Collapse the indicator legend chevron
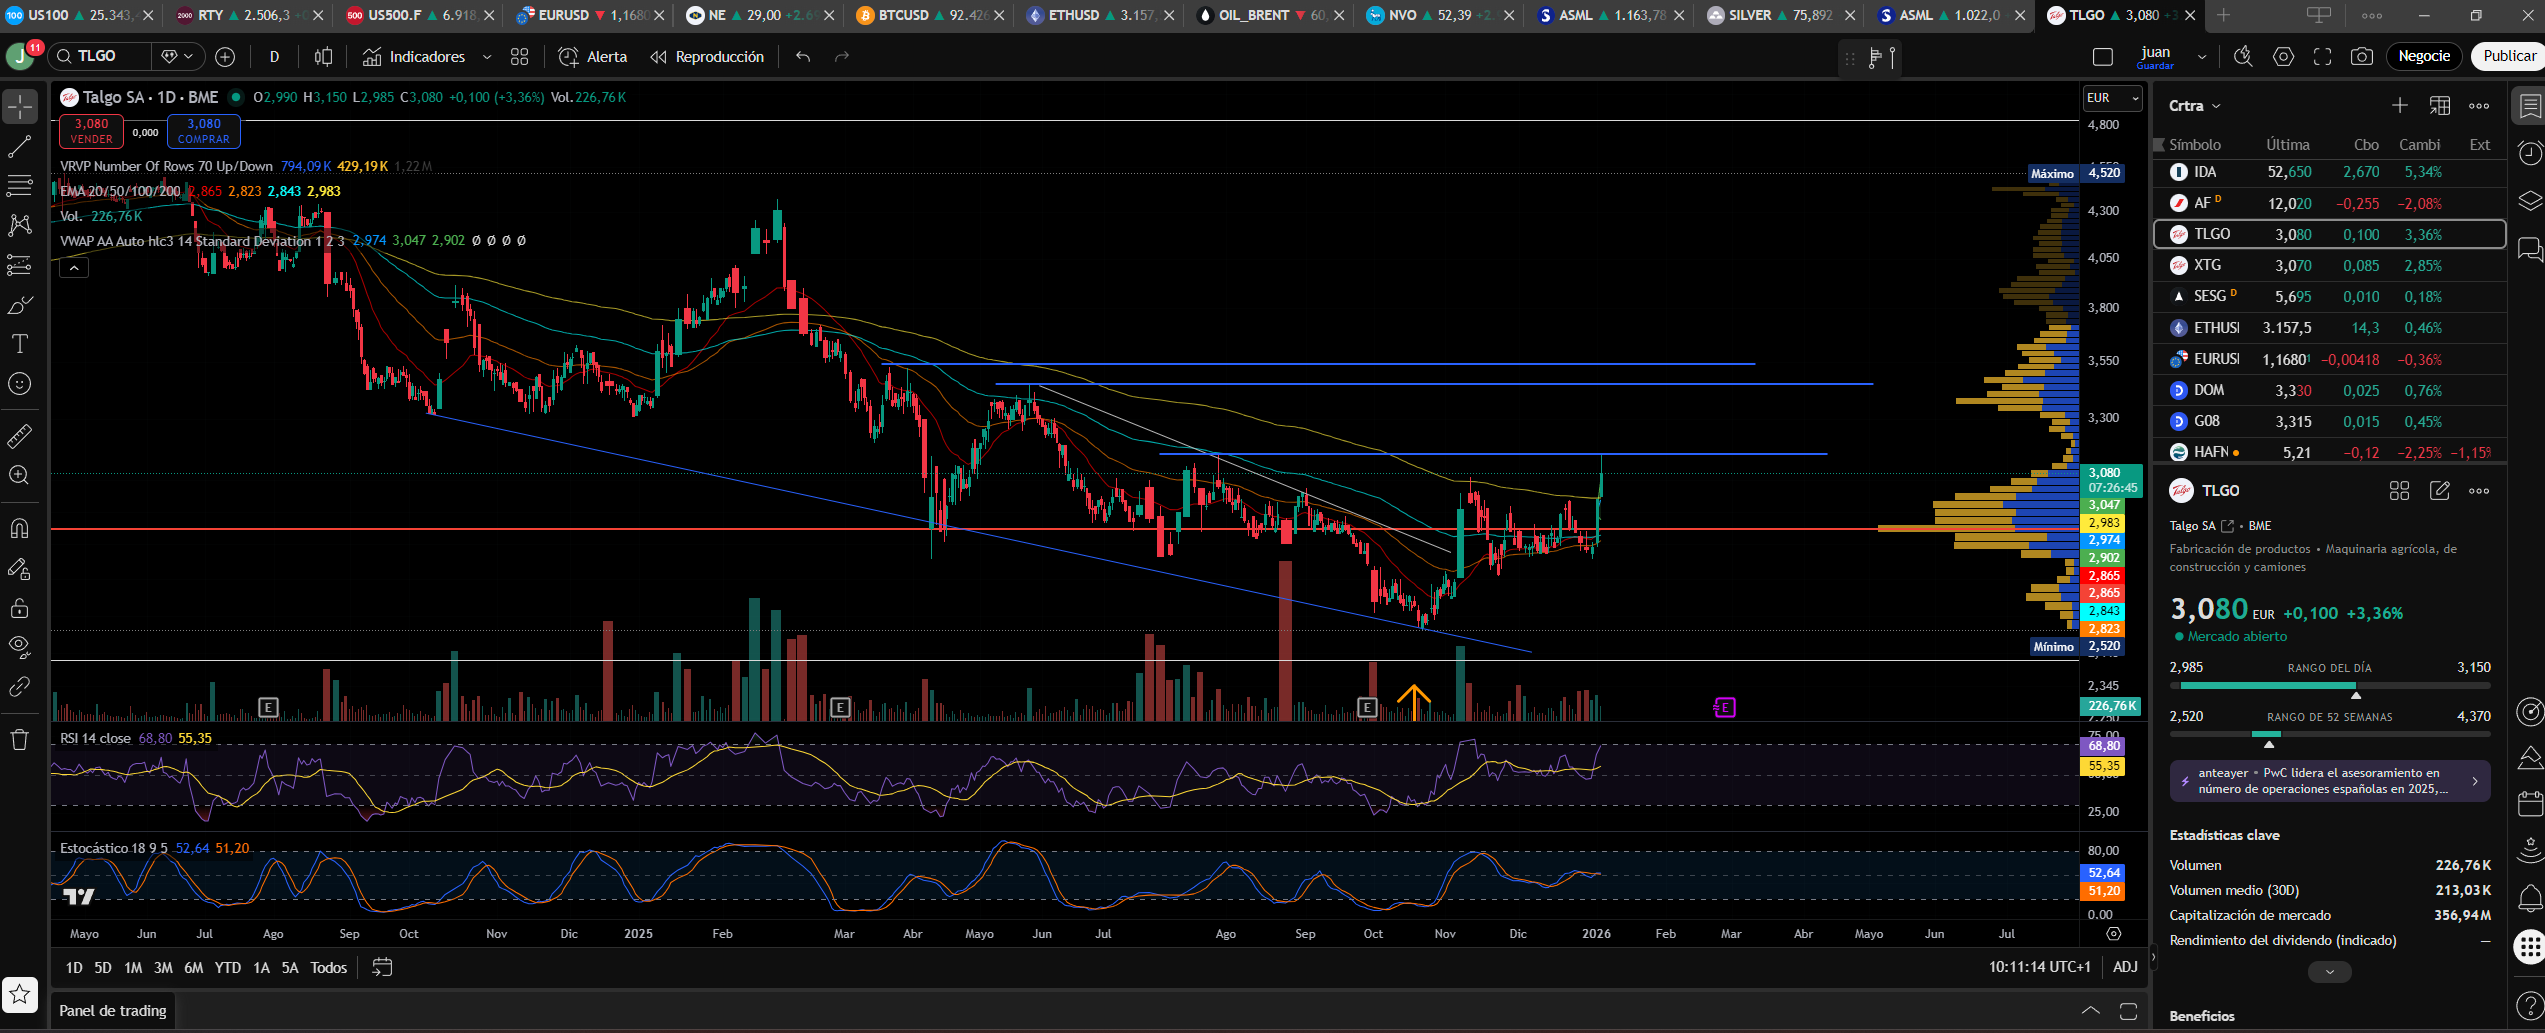2545x1033 pixels. 74,268
